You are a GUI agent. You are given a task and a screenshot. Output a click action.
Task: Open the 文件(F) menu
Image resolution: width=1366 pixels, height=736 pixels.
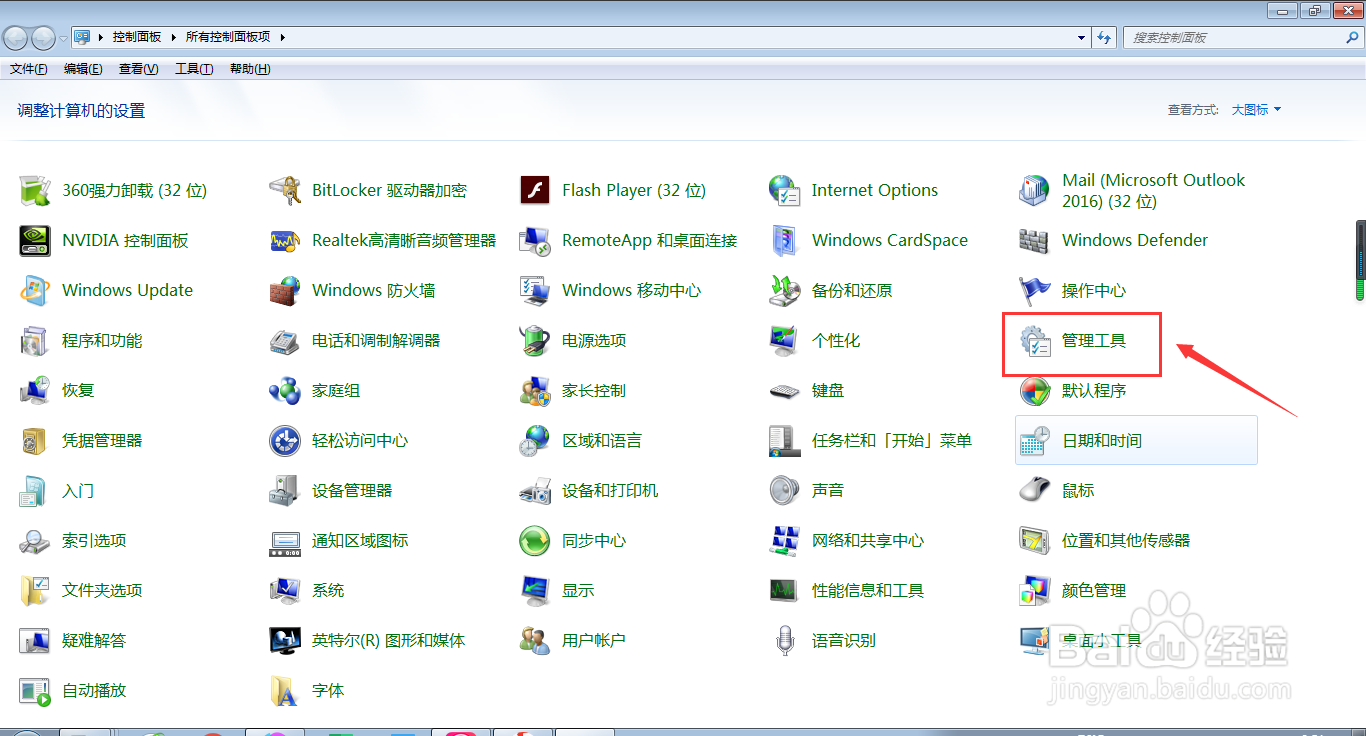(29, 69)
